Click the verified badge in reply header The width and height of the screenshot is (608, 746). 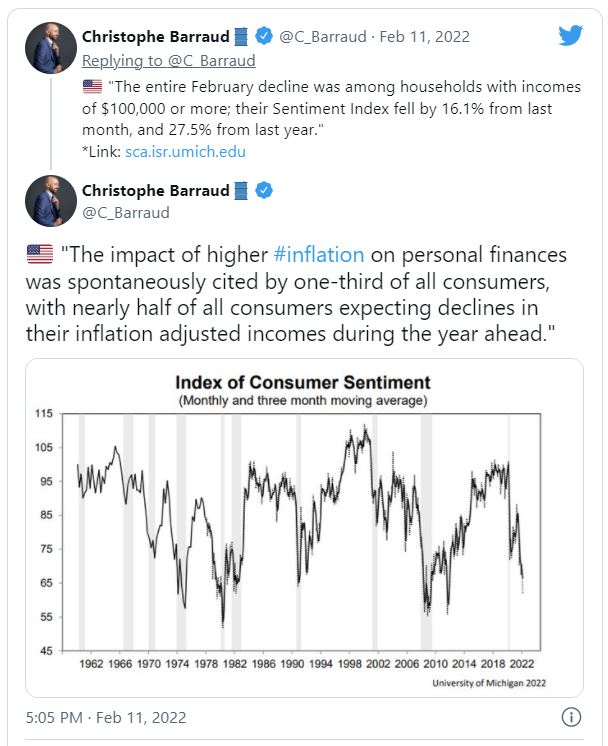click(x=264, y=36)
